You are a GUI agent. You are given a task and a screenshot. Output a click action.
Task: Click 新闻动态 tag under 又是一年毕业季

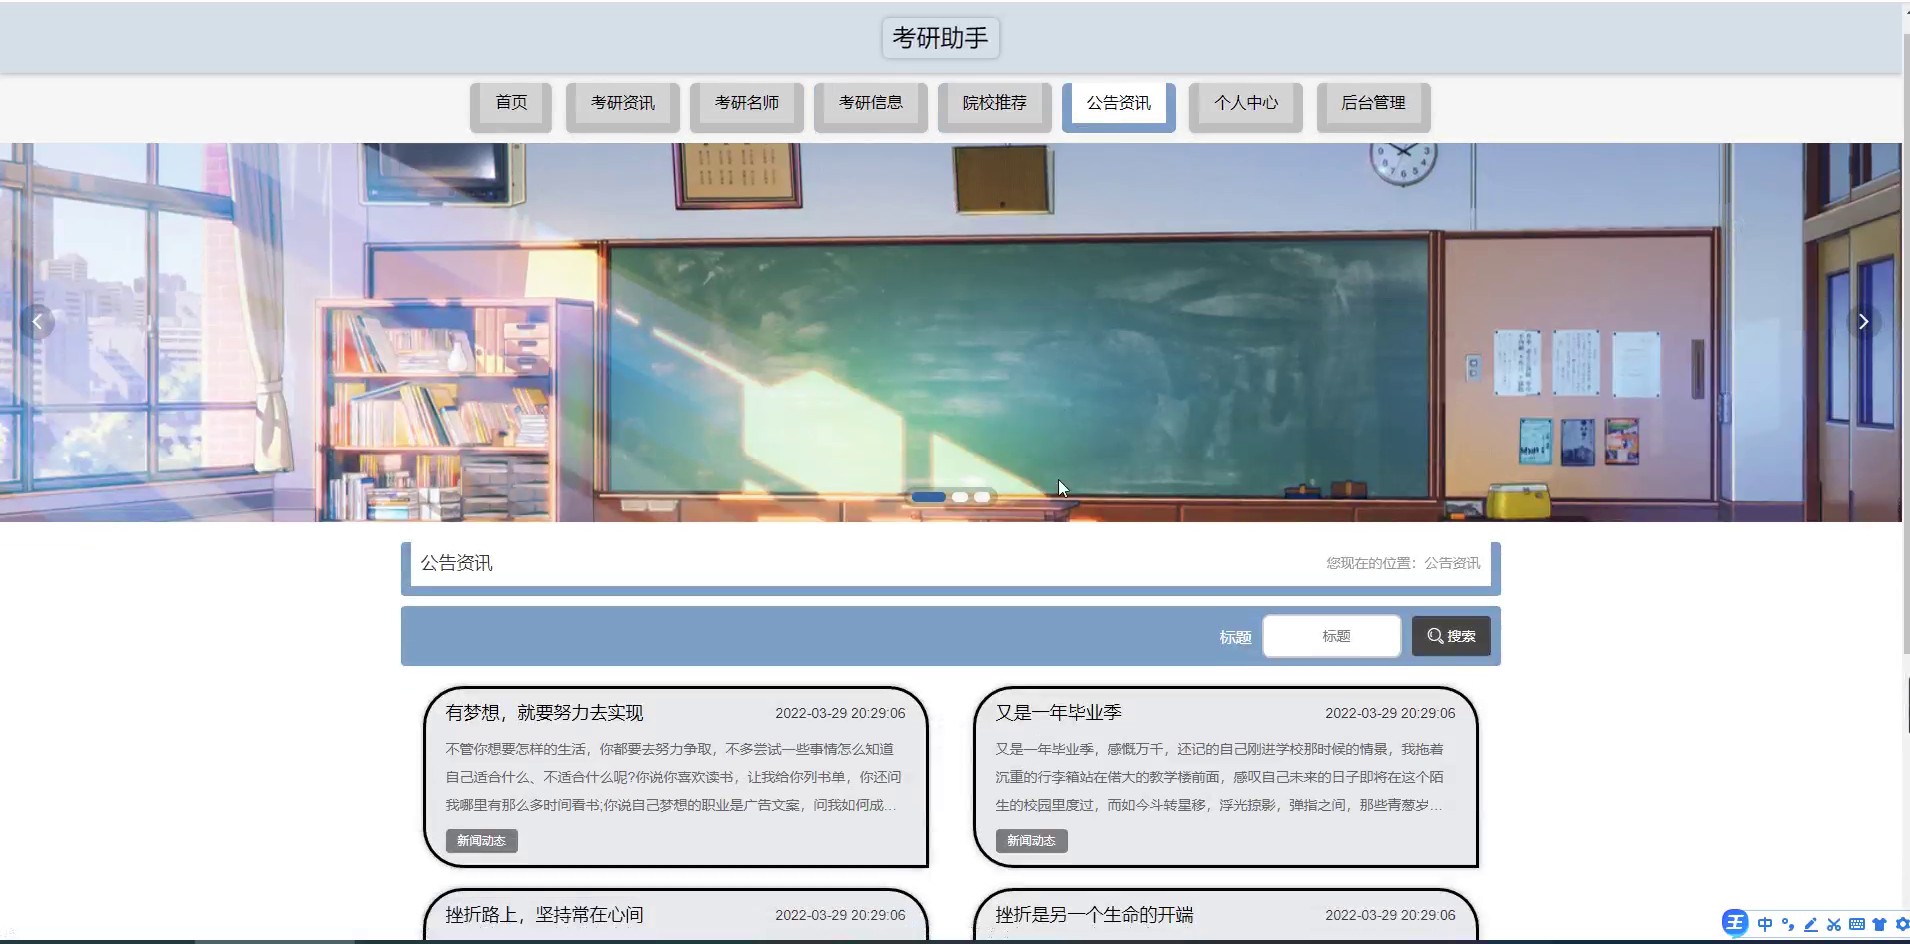1031,841
